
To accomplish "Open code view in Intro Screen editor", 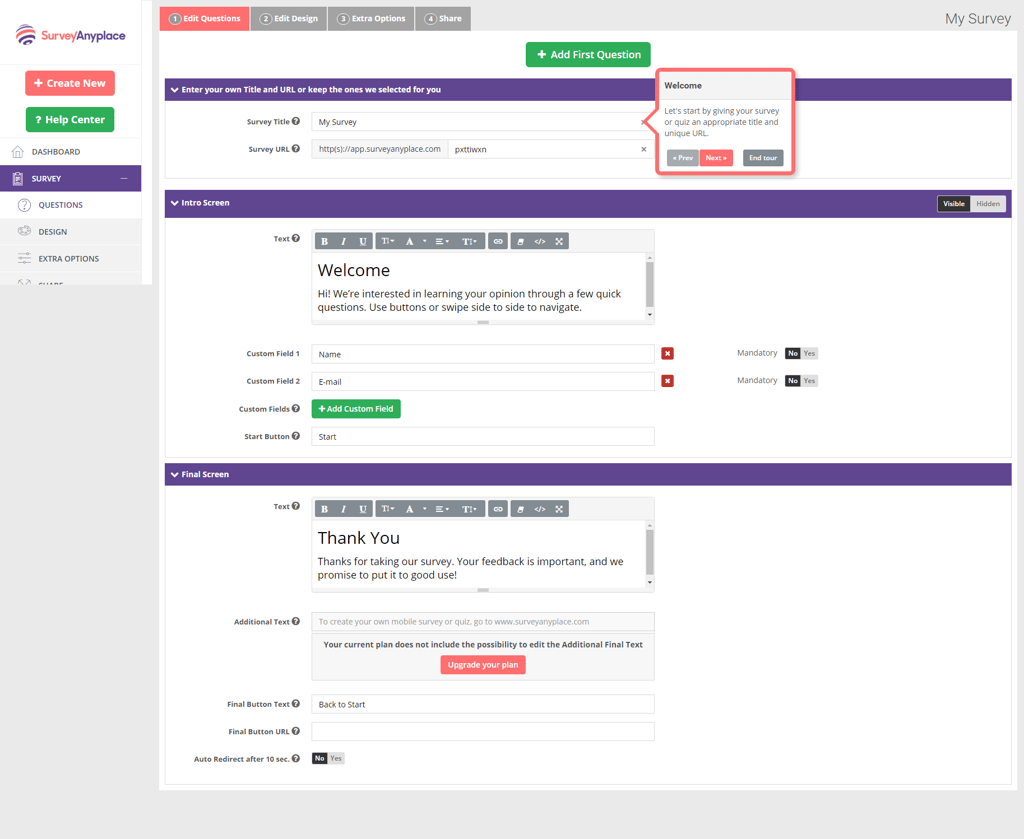I will [539, 242].
